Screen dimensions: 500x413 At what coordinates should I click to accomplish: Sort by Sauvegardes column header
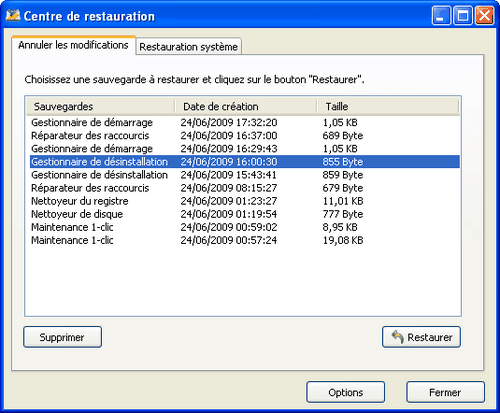pyautogui.click(x=101, y=107)
